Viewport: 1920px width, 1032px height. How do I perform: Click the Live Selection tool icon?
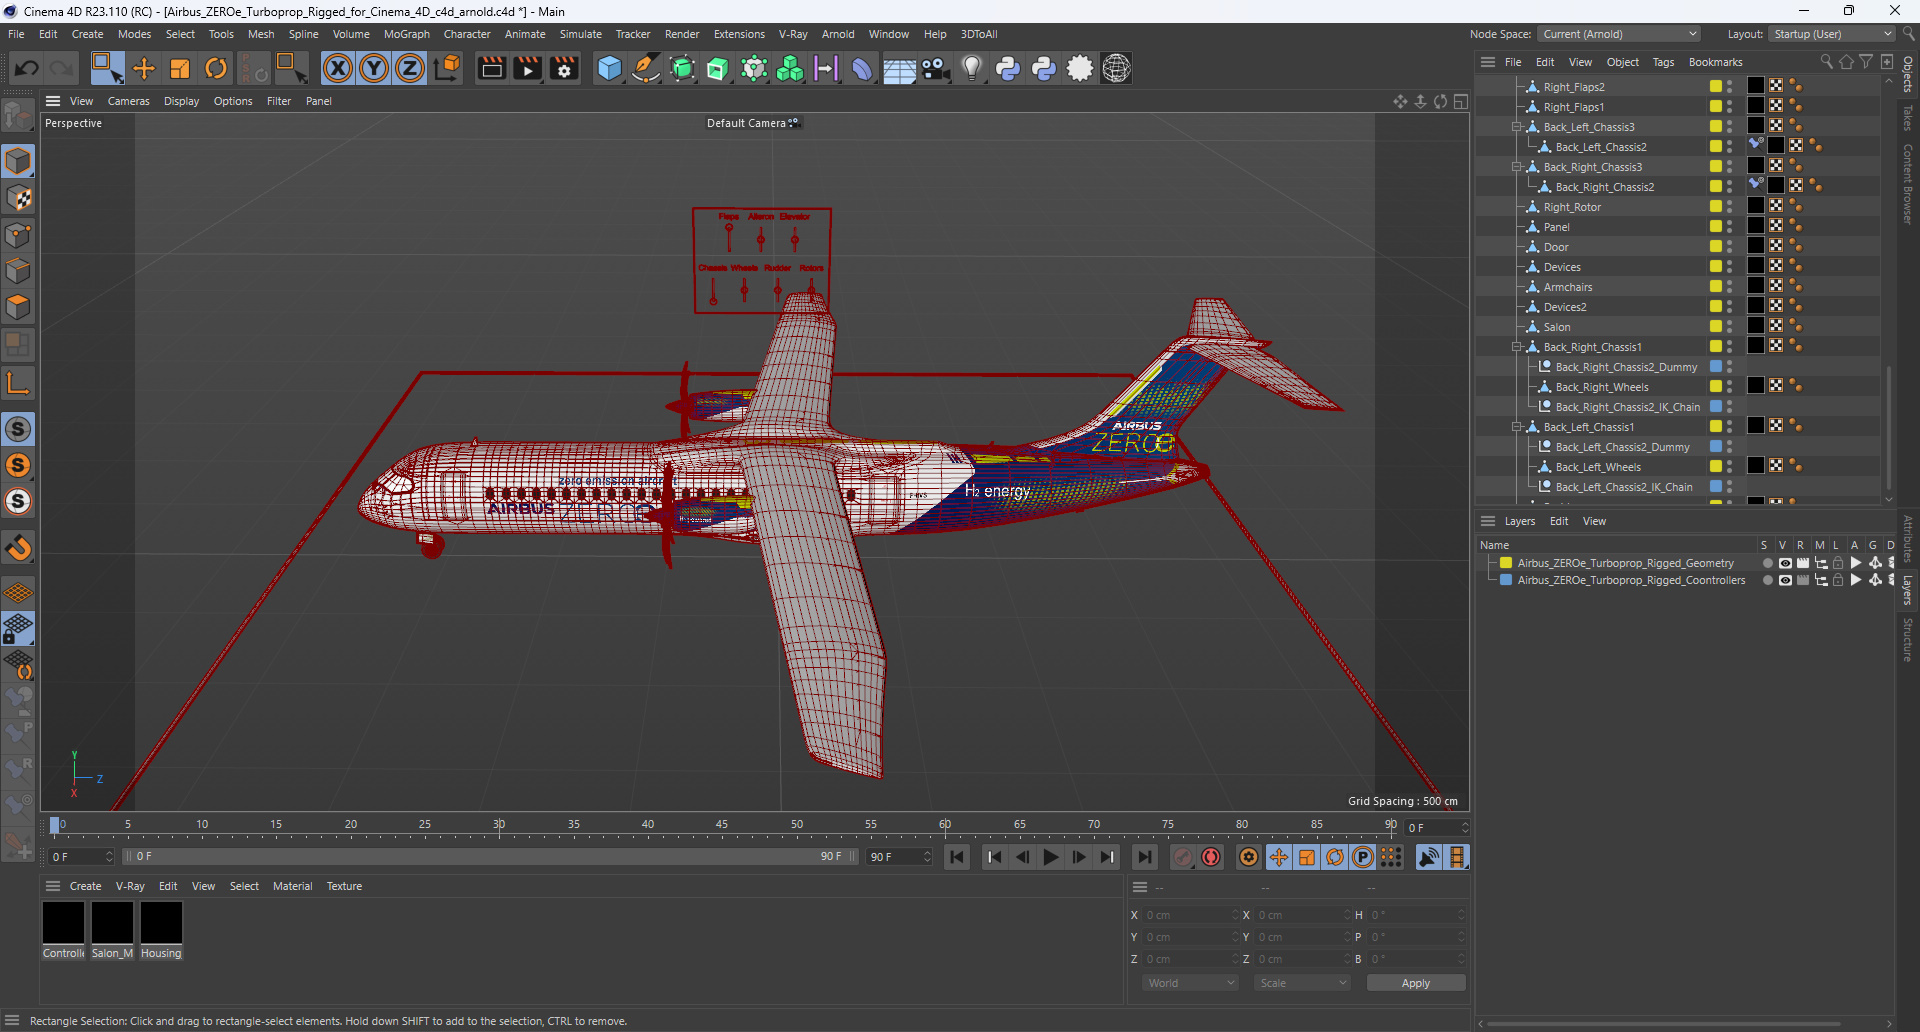click(x=107, y=68)
